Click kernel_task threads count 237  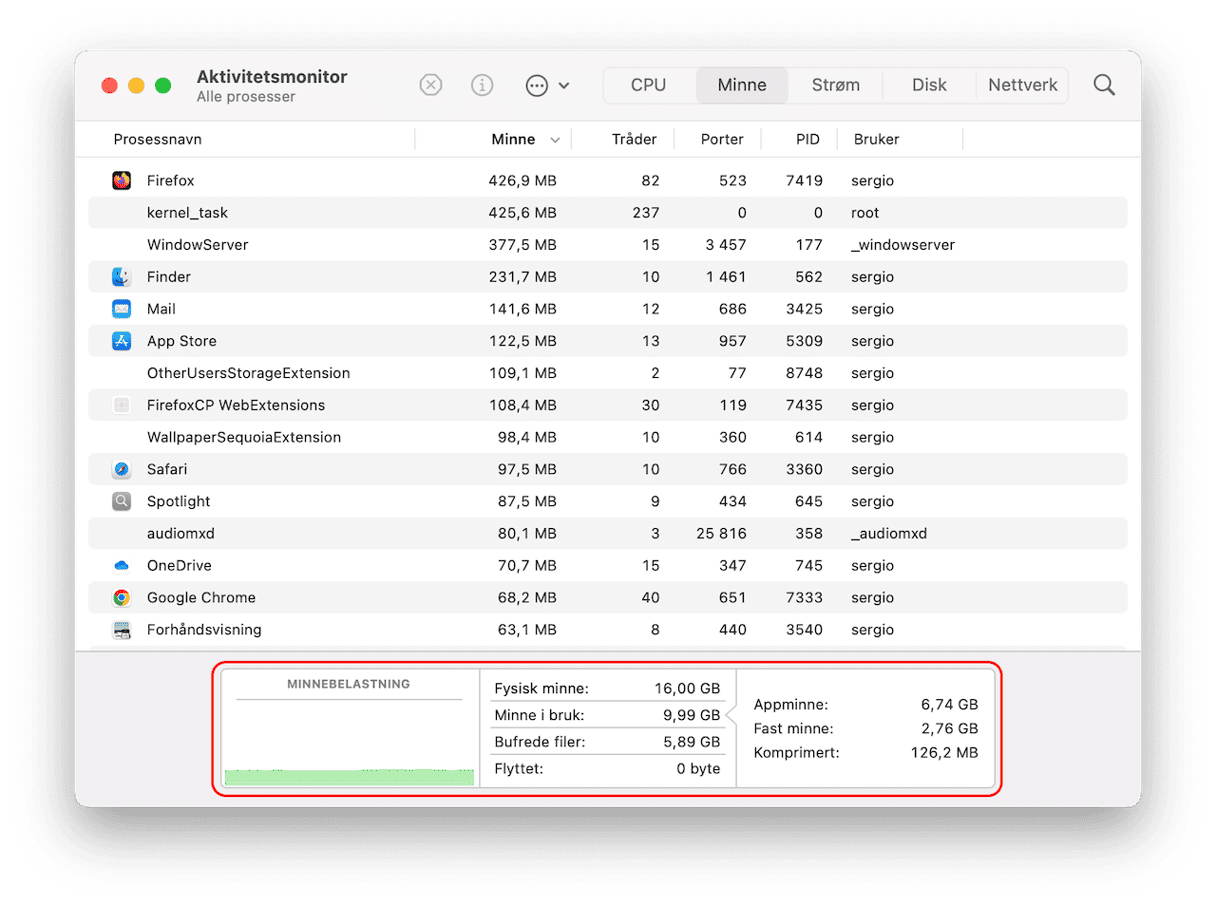(x=646, y=213)
